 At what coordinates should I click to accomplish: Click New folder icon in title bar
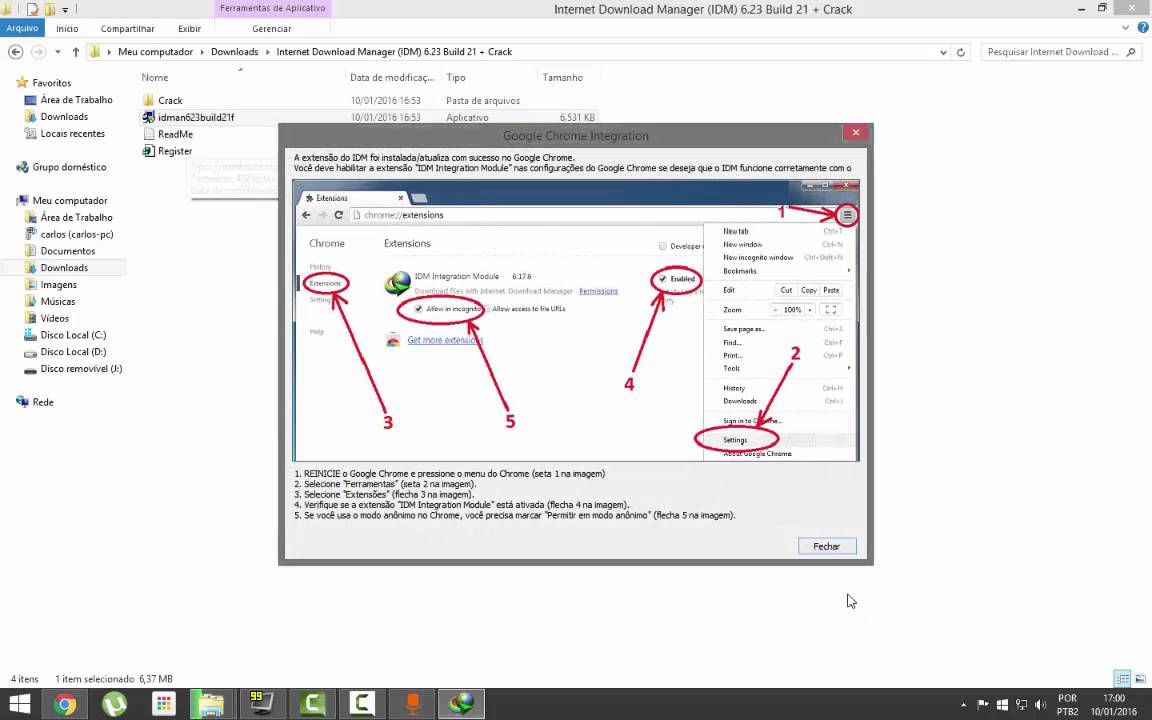coord(50,10)
